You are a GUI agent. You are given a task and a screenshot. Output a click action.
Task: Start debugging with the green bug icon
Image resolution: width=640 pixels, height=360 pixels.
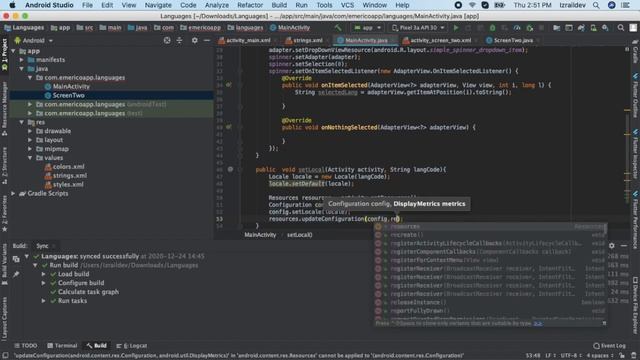pos(492,28)
